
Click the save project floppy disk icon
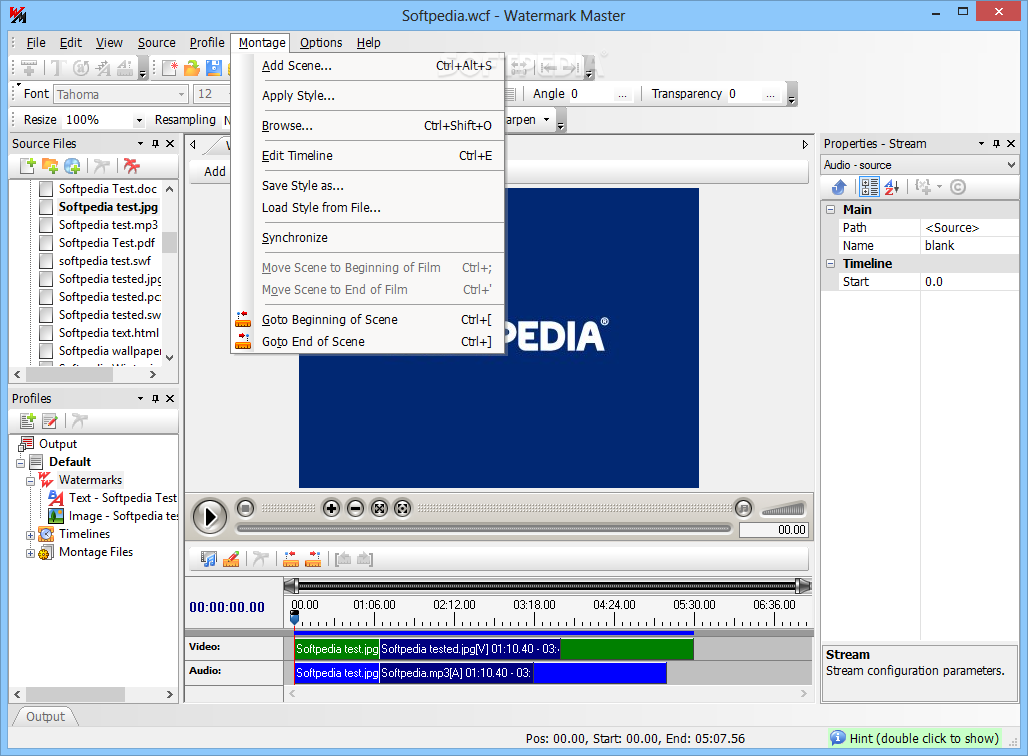click(214, 68)
